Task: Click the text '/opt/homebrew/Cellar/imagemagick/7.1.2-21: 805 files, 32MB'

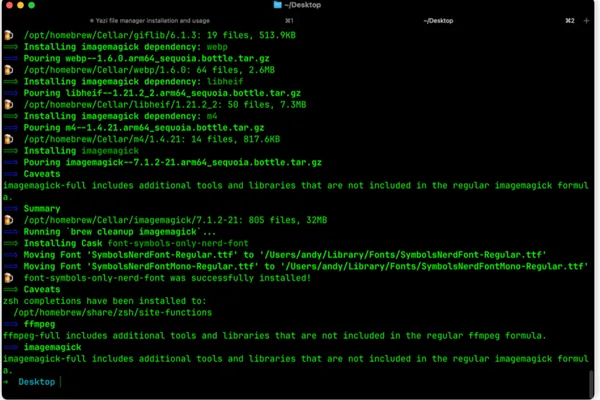Action: pos(175,220)
